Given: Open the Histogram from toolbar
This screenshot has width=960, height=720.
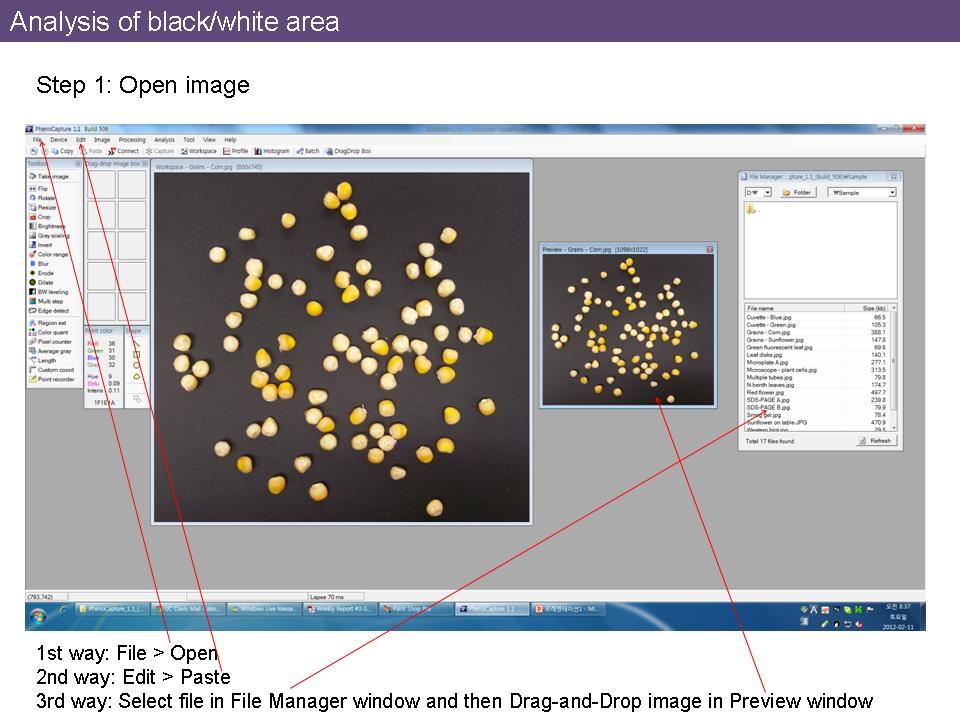Looking at the screenshot, I should click(x=271, y=151).
